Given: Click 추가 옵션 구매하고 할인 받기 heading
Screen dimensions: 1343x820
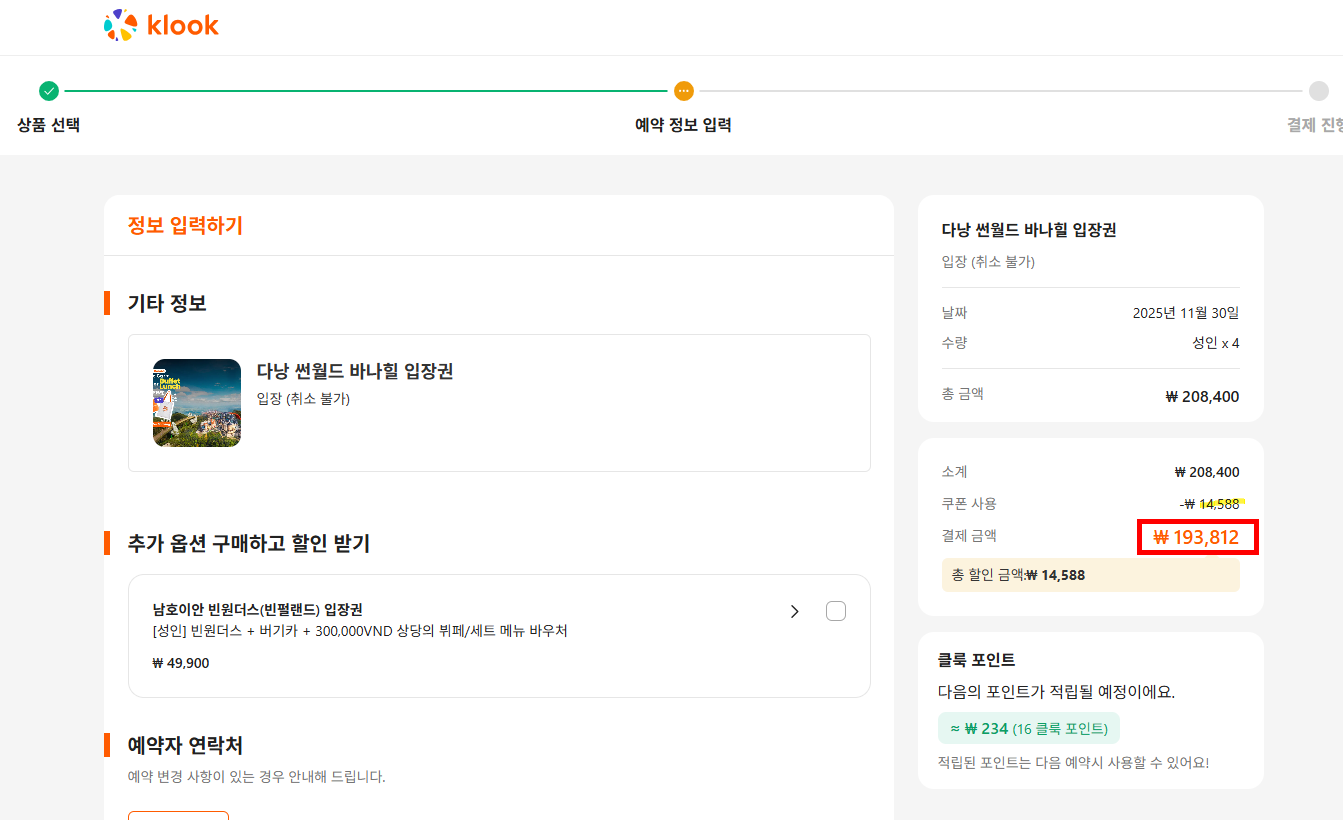Looking at the screenshot, I should [x=249, y=543].
